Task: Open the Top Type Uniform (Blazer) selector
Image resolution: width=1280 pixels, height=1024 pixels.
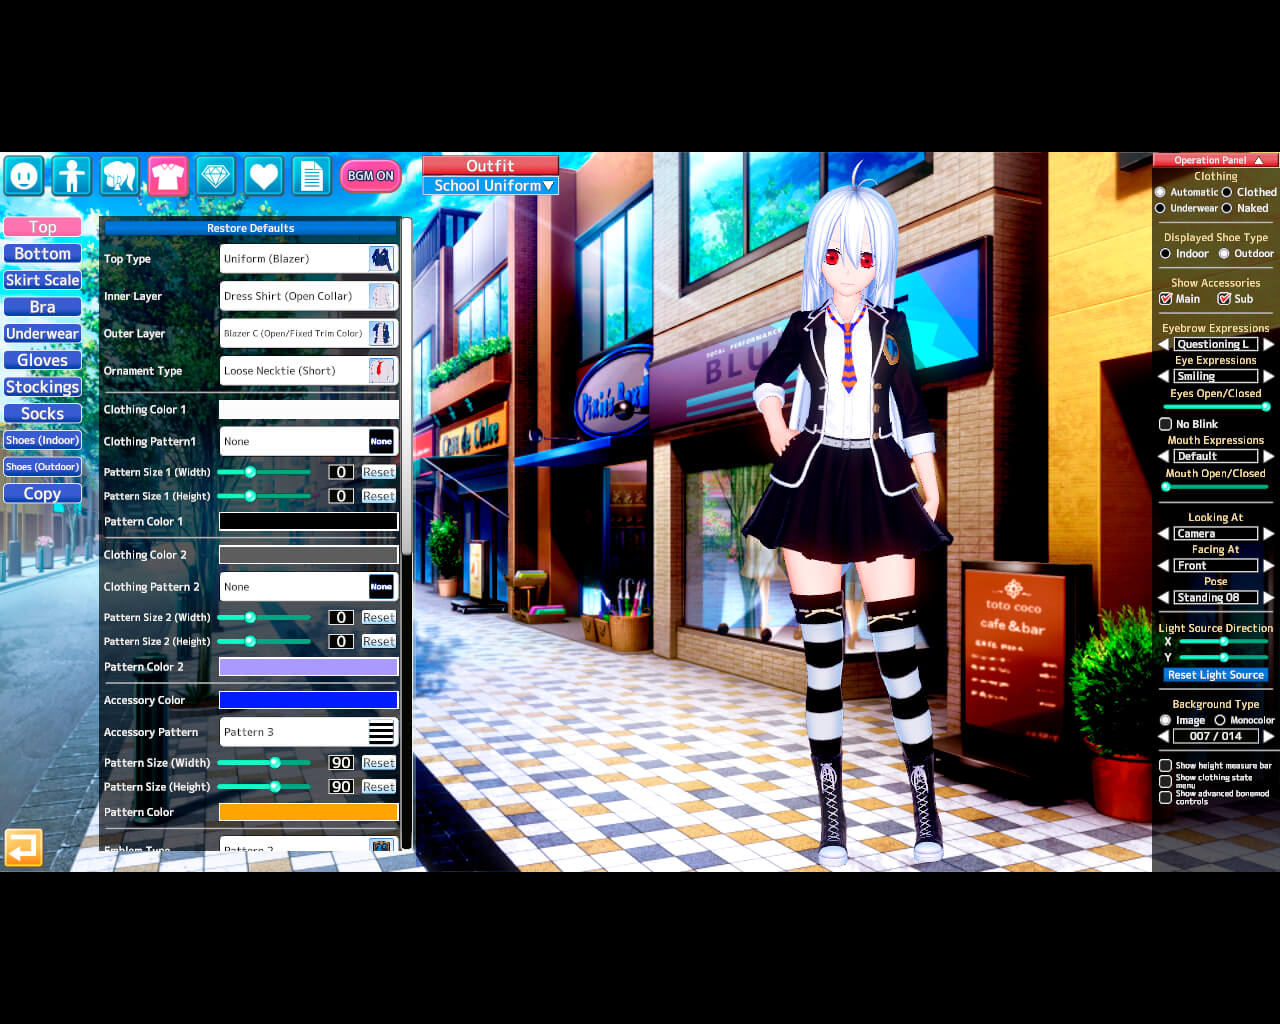Action: 308,259
